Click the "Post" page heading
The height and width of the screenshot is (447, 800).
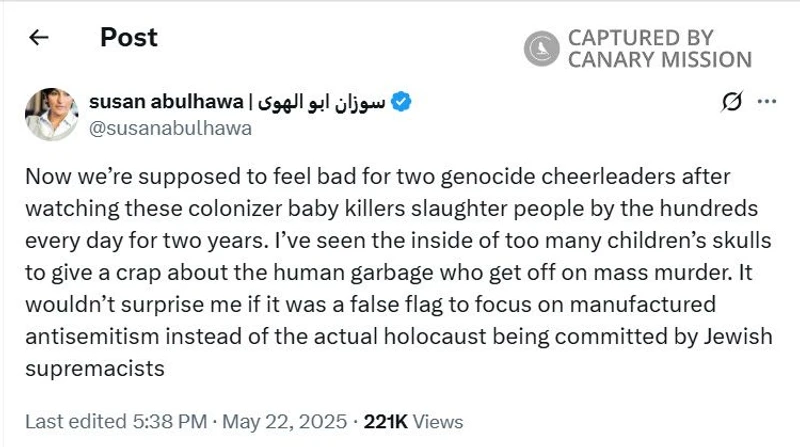click(128, 38)
